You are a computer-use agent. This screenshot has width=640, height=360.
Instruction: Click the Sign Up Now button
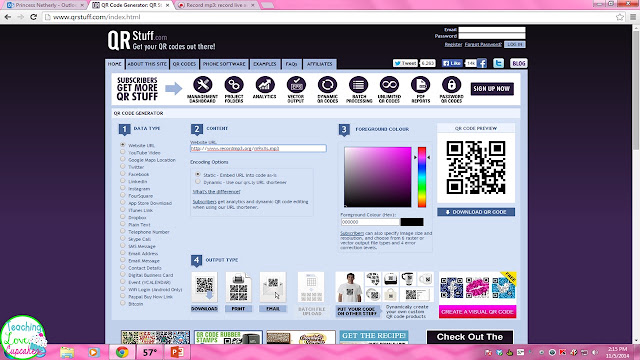492,89
